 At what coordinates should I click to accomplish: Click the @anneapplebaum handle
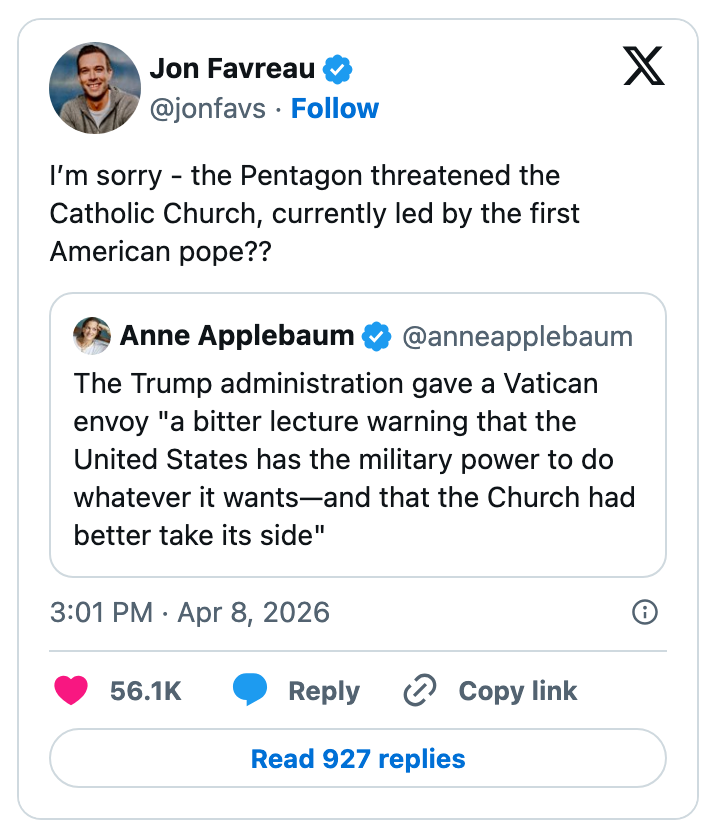(x=517, y=337)
